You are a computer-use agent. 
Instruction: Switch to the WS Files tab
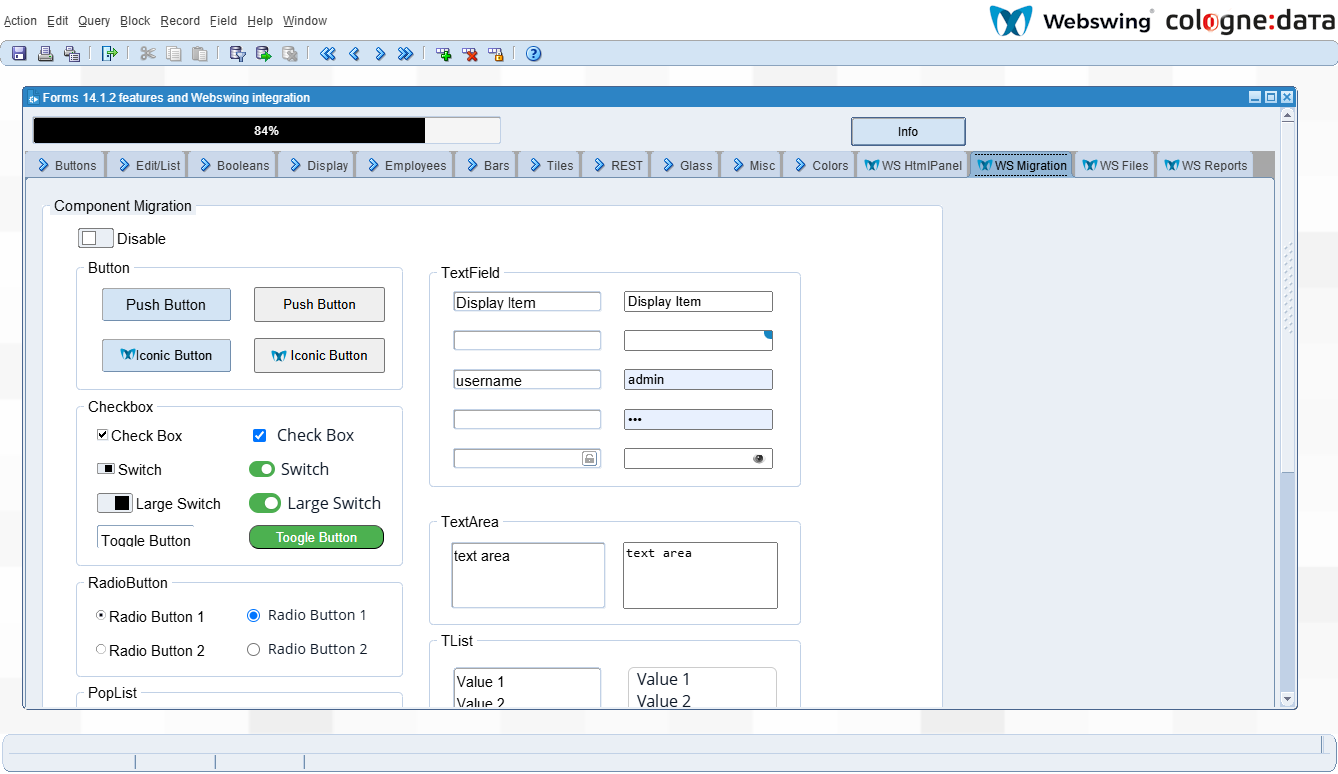click(x=1115, y=166)
